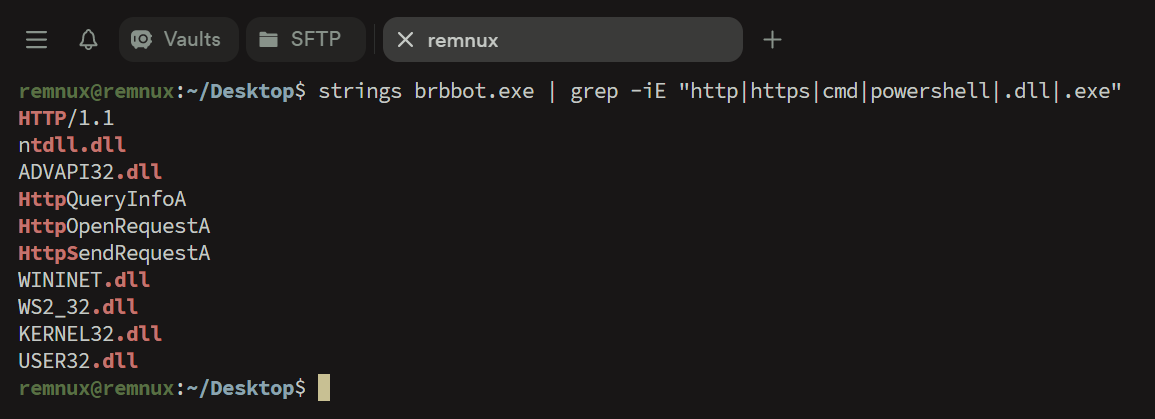Image resolution: width=1155 pixels, height=419 pixels.
Task: Click the HttpQueryInfoA output line
Action: pos(102,199)
